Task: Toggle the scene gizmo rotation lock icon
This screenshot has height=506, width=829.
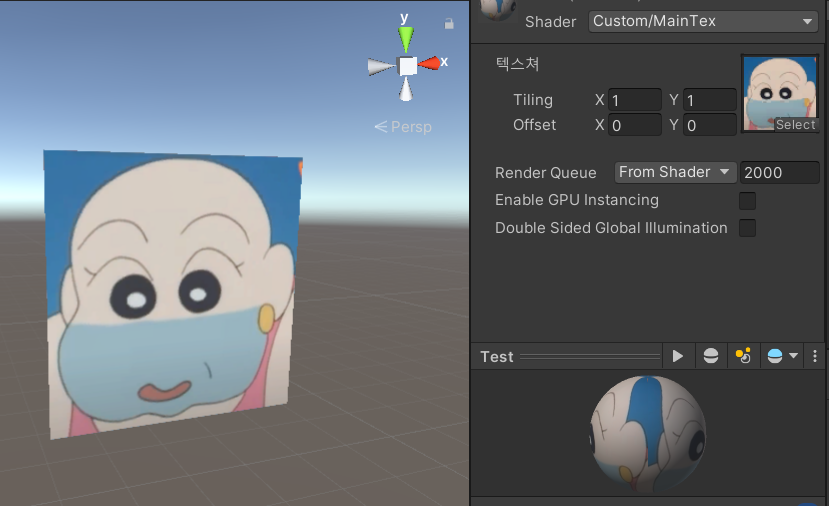Action: click(x=449, y=24)
